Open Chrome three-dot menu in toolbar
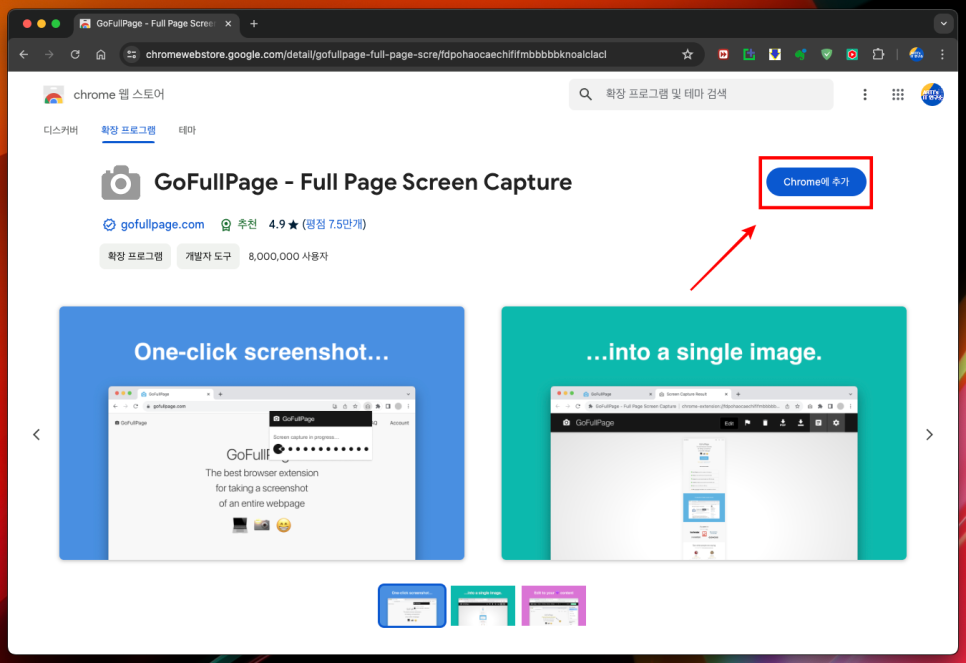Viewport: 966px width, 663px height. pyautogui.click(x=942, y=54)
